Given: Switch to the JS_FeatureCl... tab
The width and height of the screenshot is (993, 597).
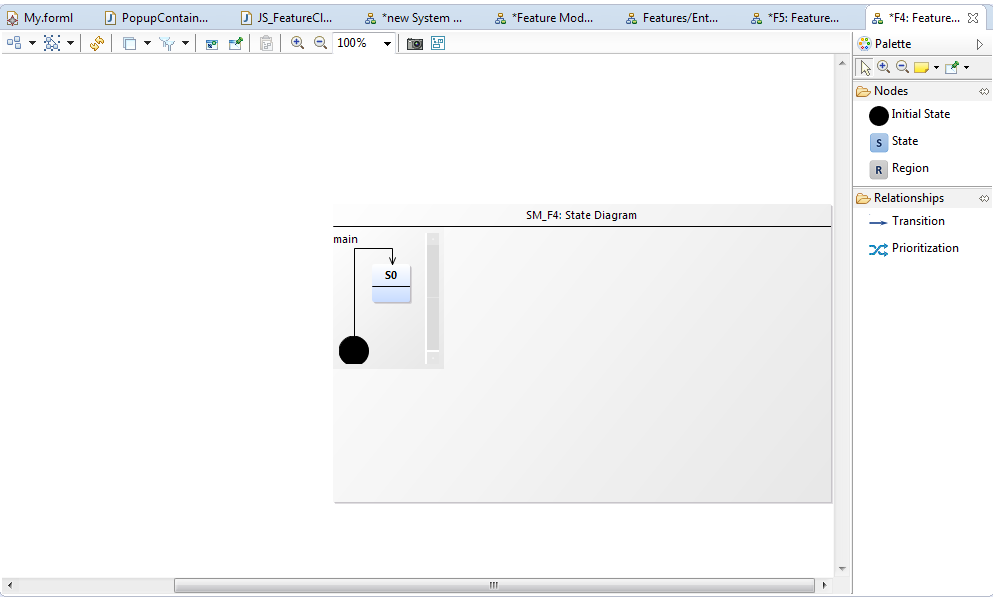Looking at the screenshot, I should tap(287, 18).
